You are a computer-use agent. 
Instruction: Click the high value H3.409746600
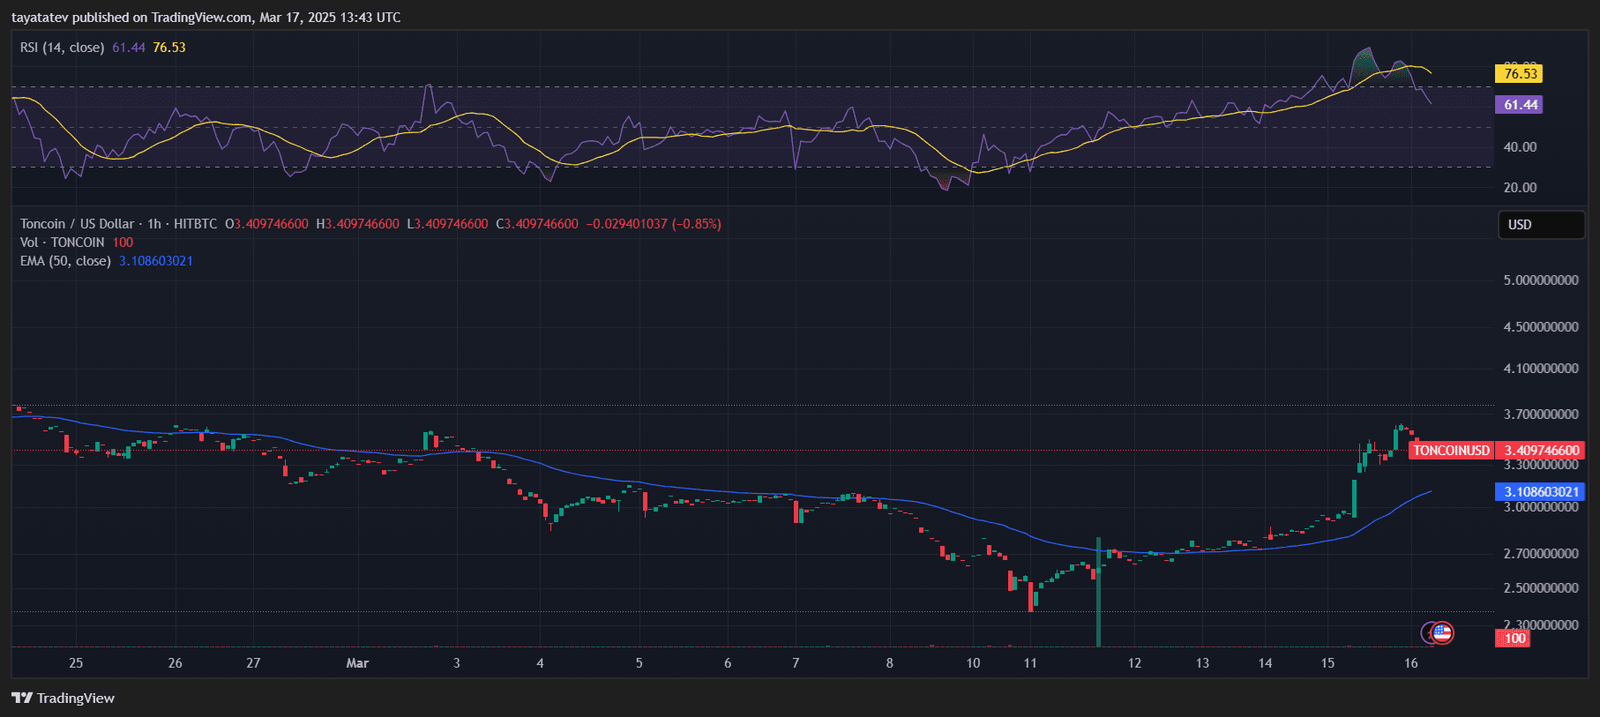[x=358, y=224]
